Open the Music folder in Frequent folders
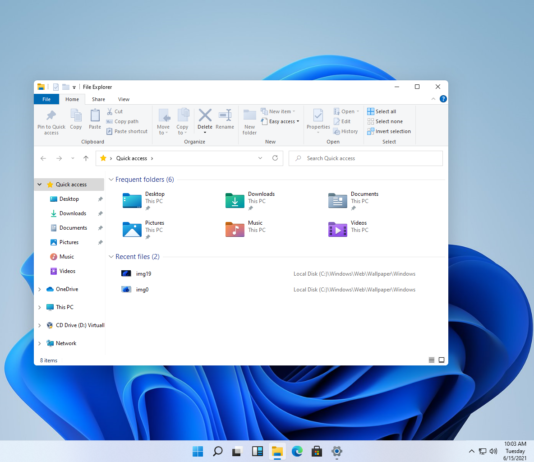The image size is (534, 462). click(245, 229)
